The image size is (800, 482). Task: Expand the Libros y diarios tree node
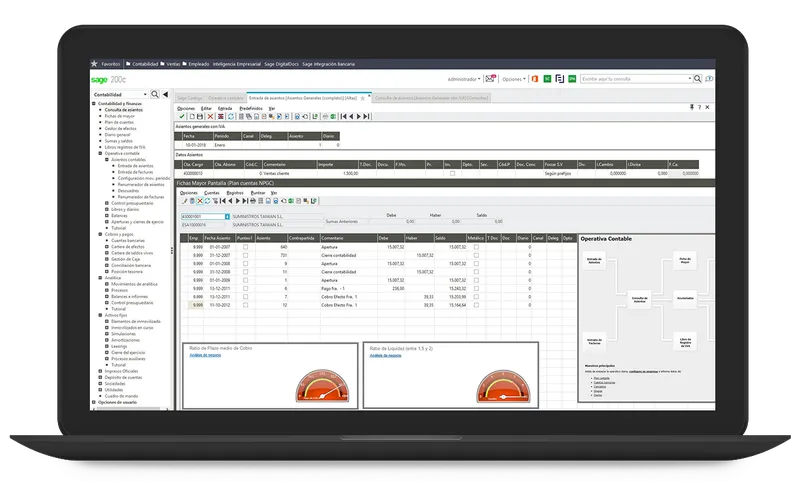pos(107,209)
